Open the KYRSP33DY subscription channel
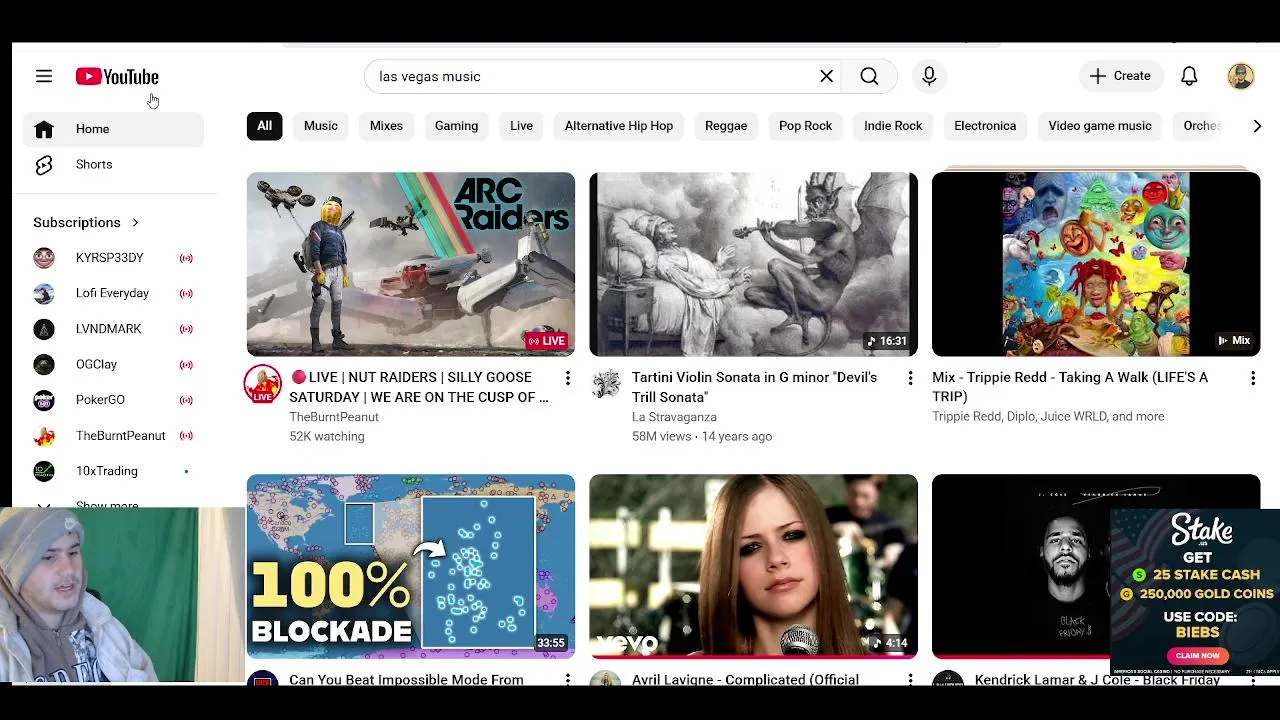 [114, 258]
